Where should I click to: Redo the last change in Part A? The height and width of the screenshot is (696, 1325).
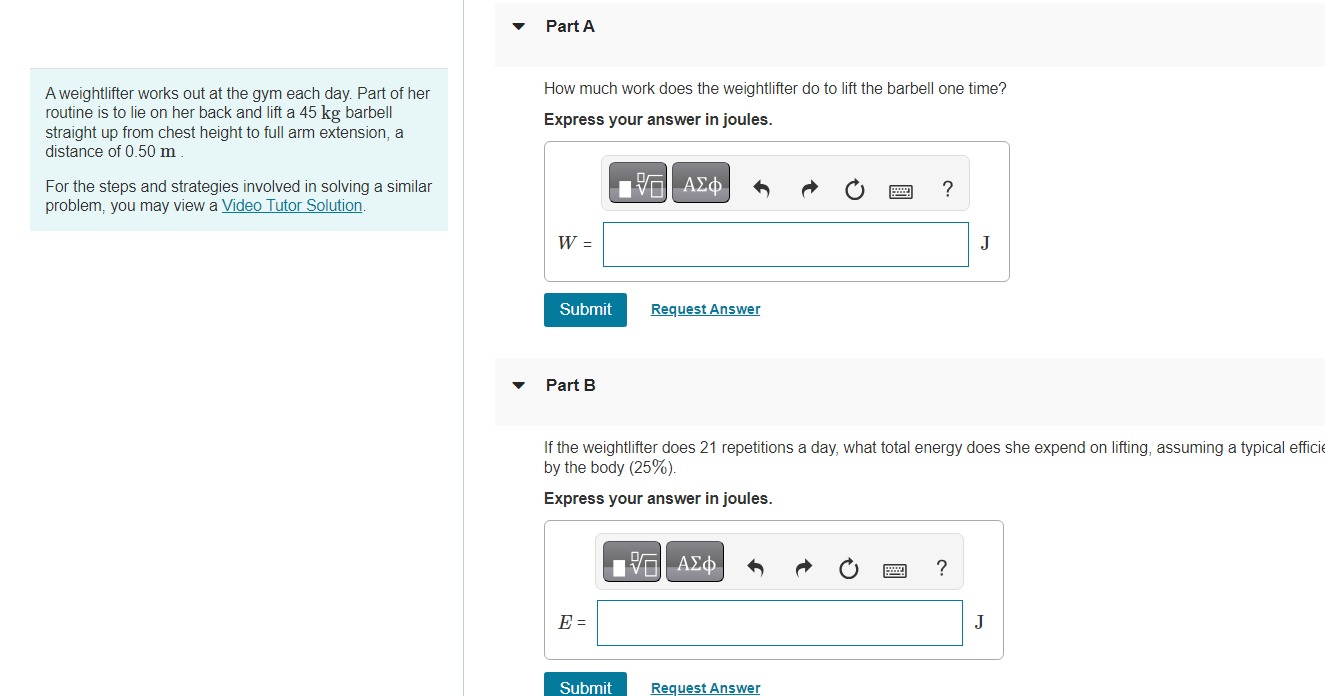(808, 189)
